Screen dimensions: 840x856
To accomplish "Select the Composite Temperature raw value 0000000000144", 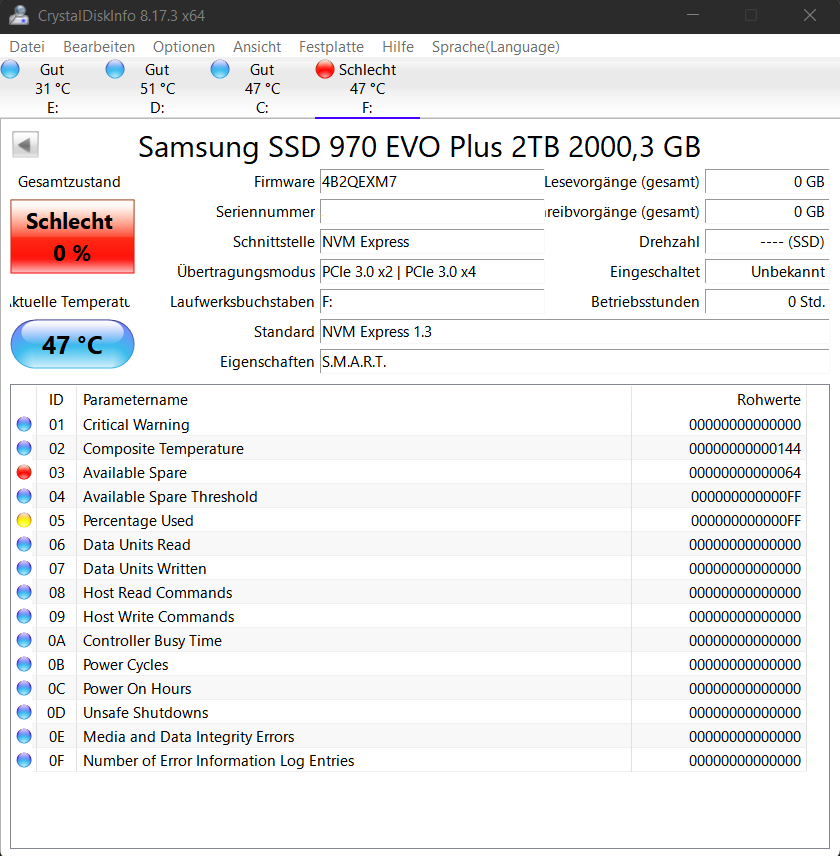I will point(744,449).
